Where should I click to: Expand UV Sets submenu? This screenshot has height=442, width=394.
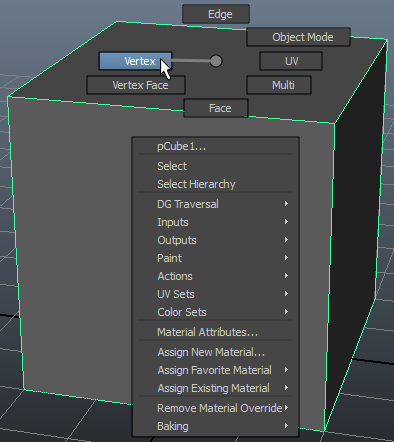click(215, 294)
